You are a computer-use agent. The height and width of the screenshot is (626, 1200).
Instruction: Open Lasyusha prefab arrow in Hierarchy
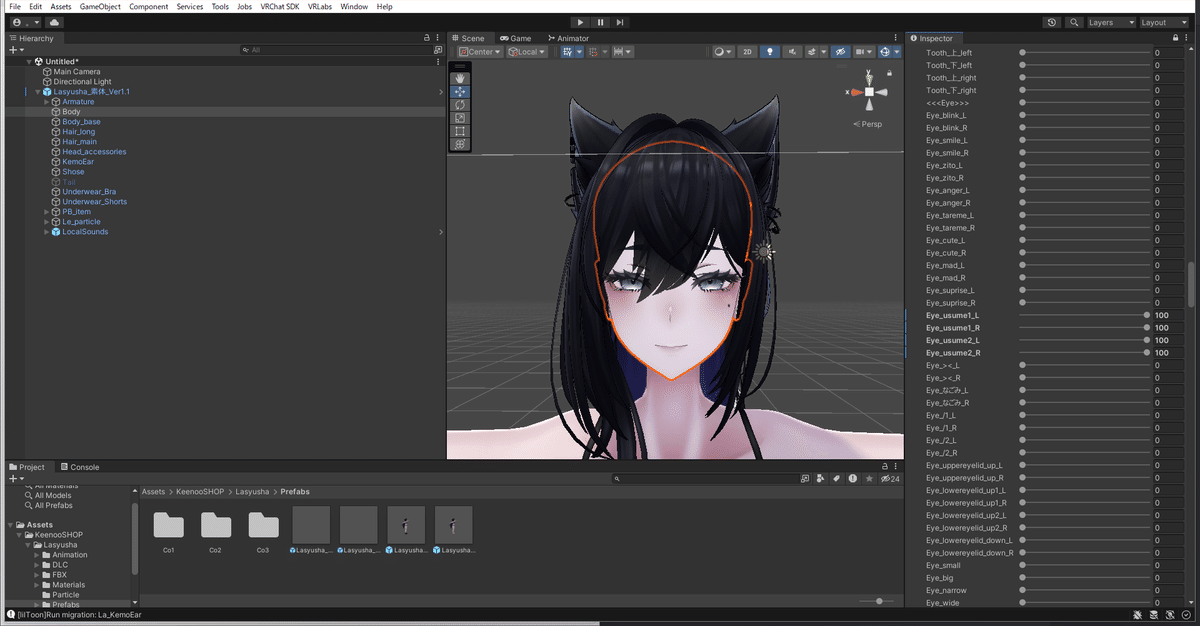[x=441, y=92]
